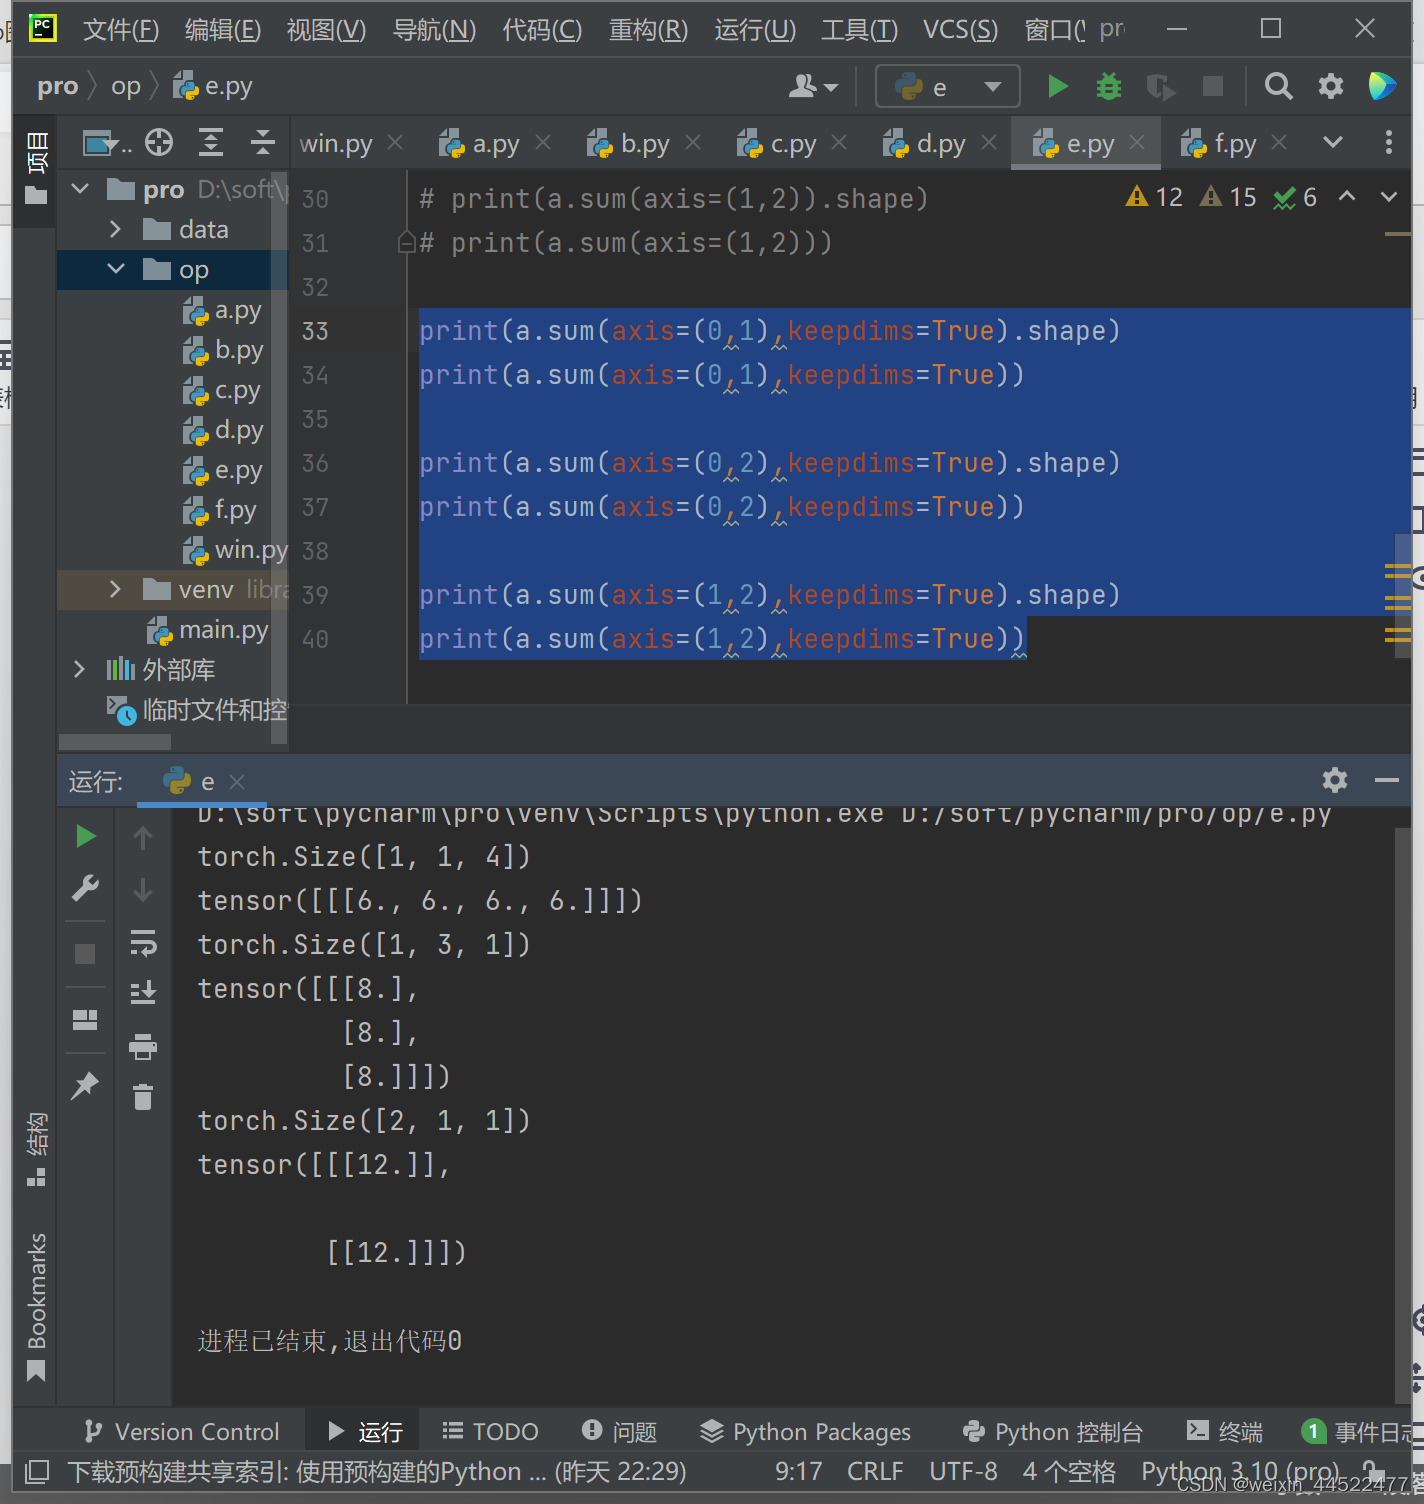This screenshot has width=1424, height=1504.
Task: Expand the 外部库 external libraries node
Action: 80,669
